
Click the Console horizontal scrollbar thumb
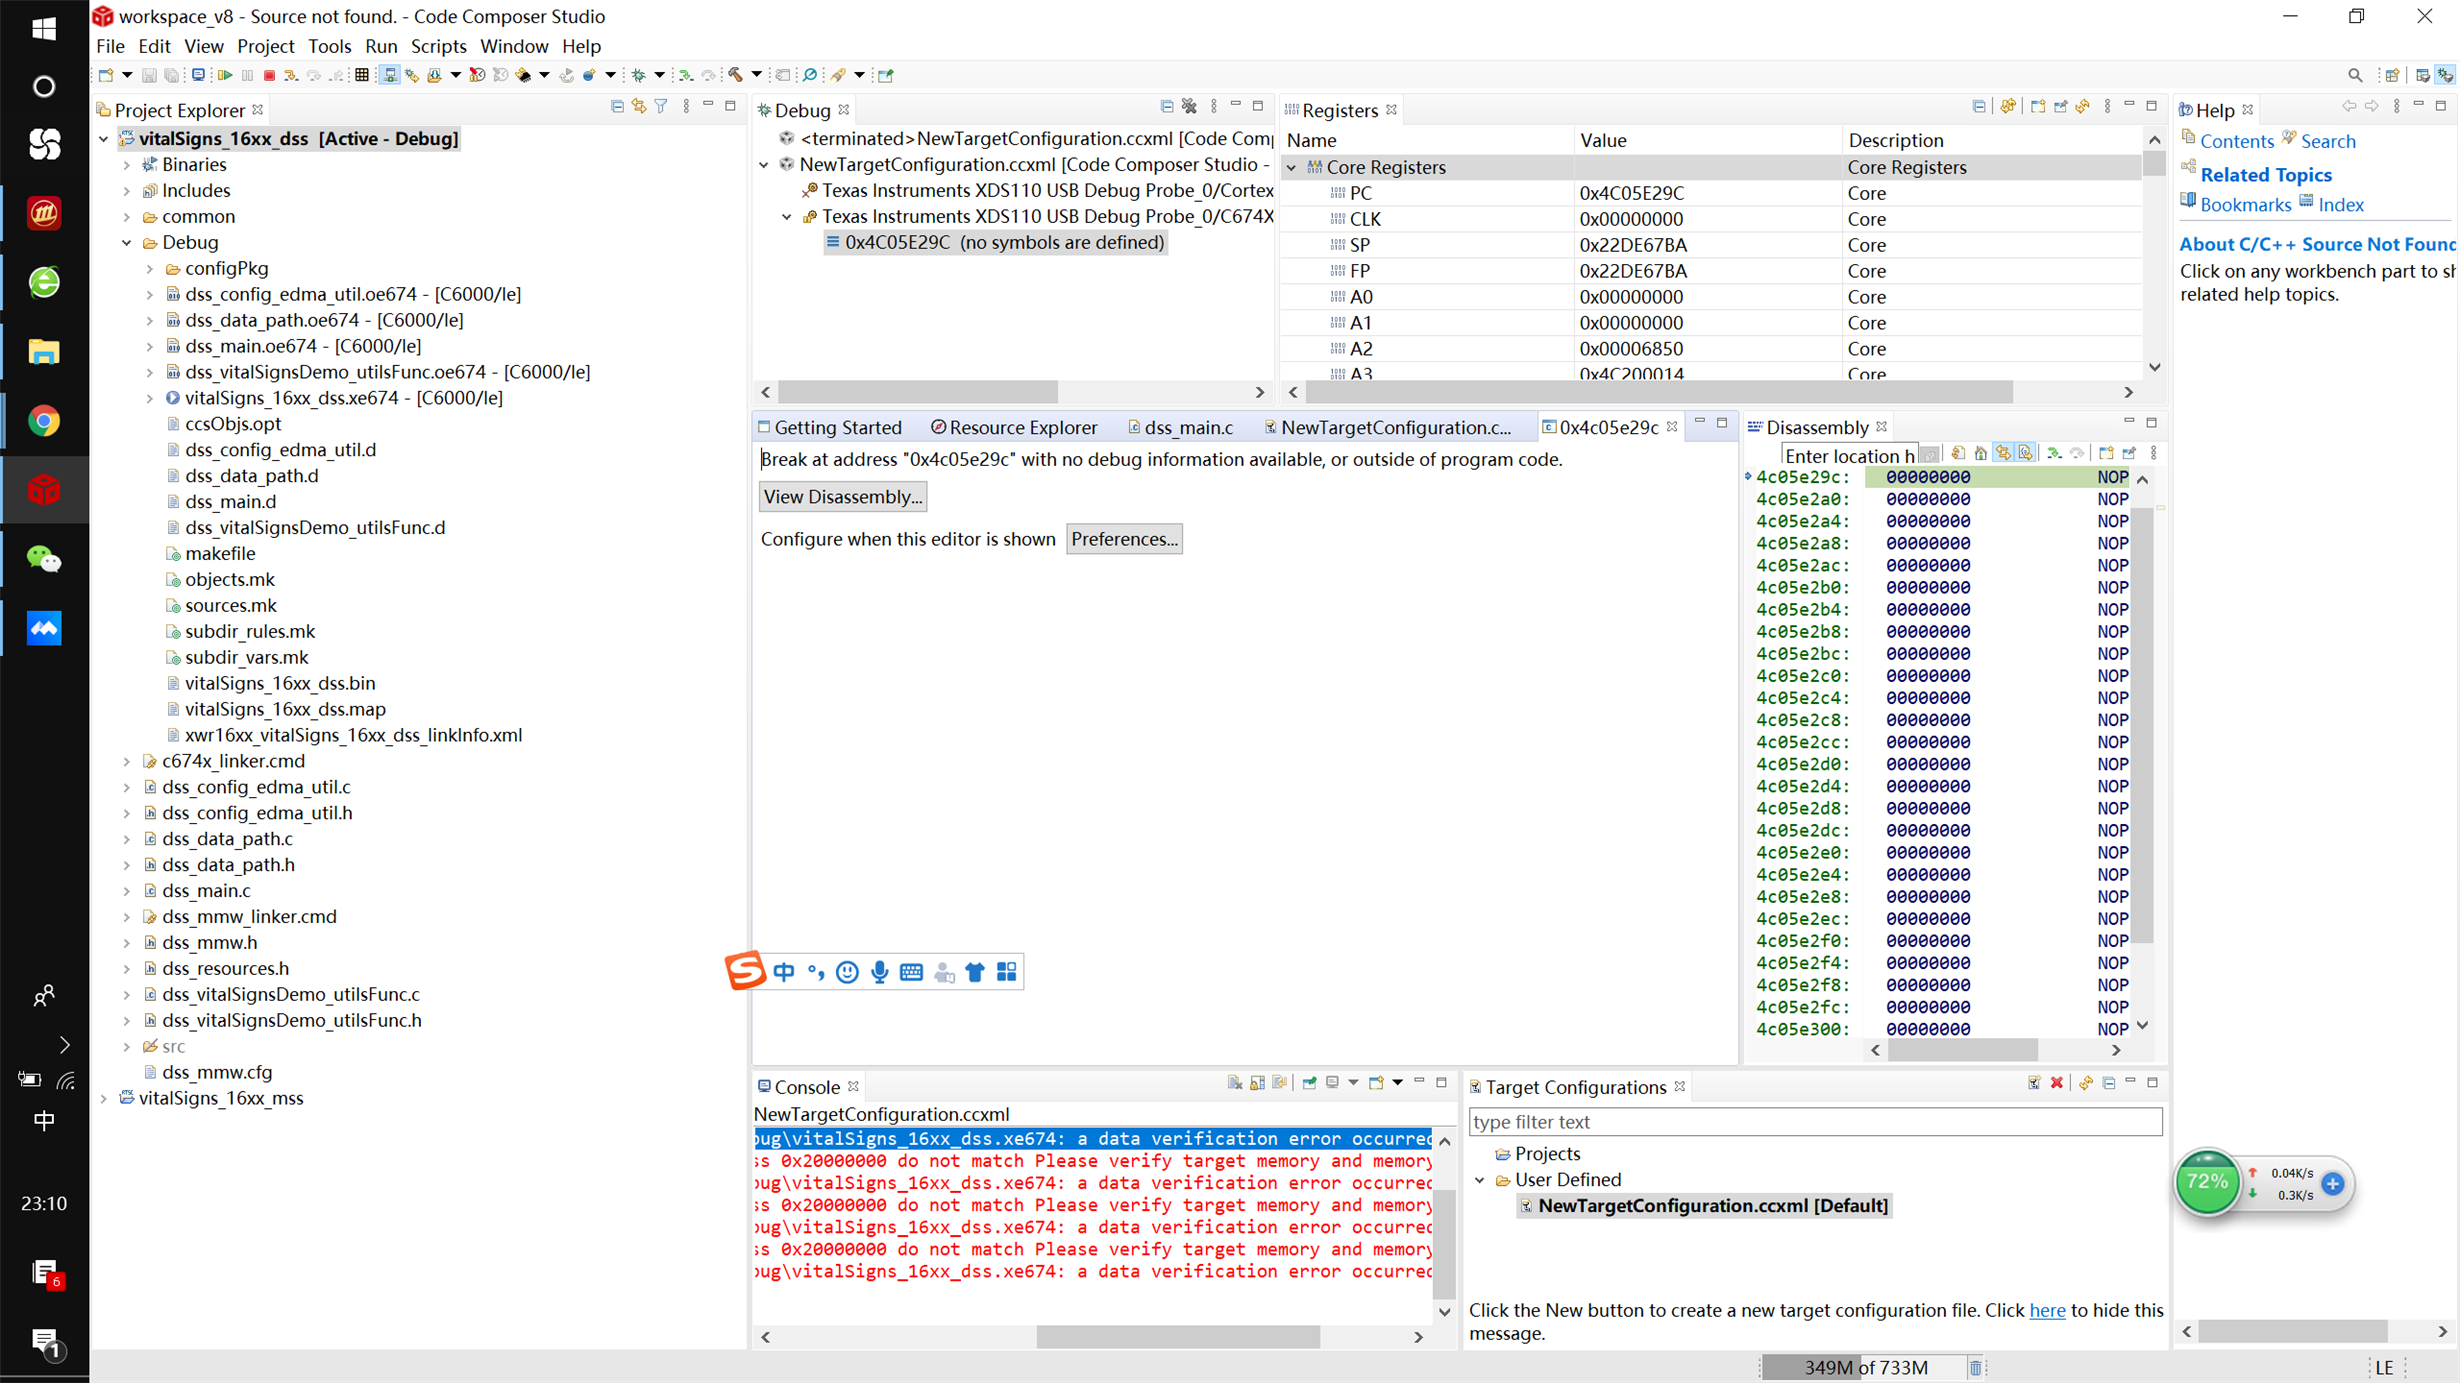point(1177,1337)
